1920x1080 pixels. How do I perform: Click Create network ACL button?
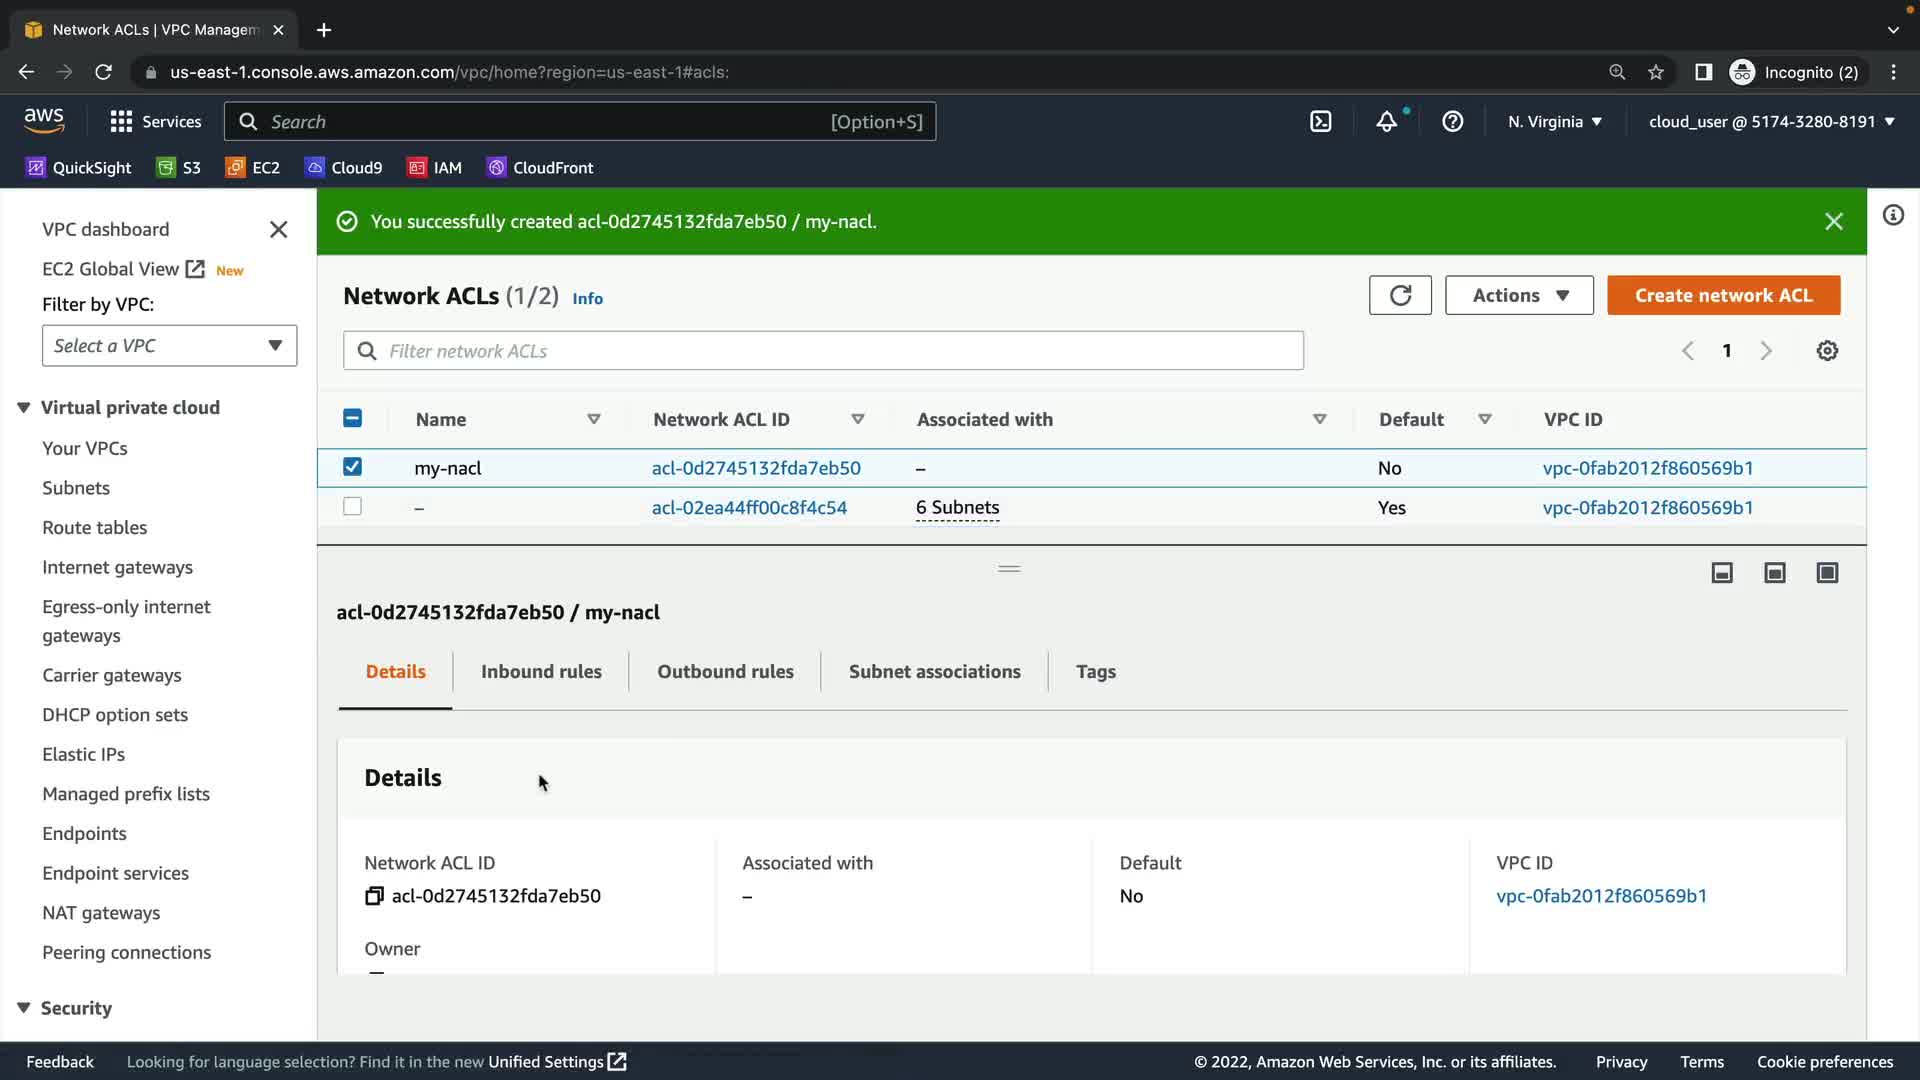(x=1723, y=295)
